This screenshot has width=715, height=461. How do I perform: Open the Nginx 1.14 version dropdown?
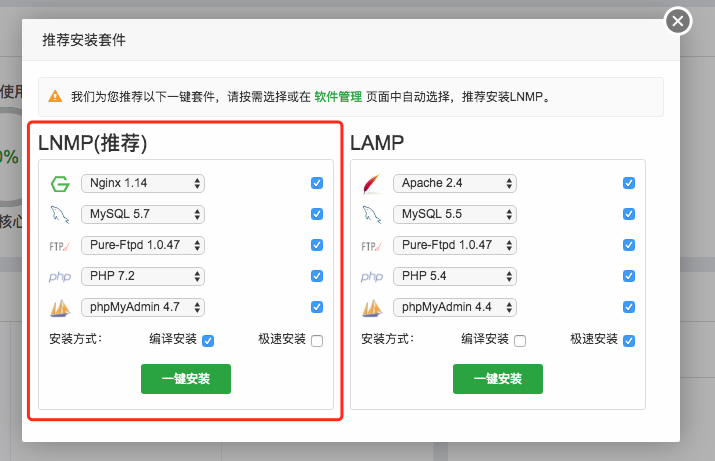(143, 183)
